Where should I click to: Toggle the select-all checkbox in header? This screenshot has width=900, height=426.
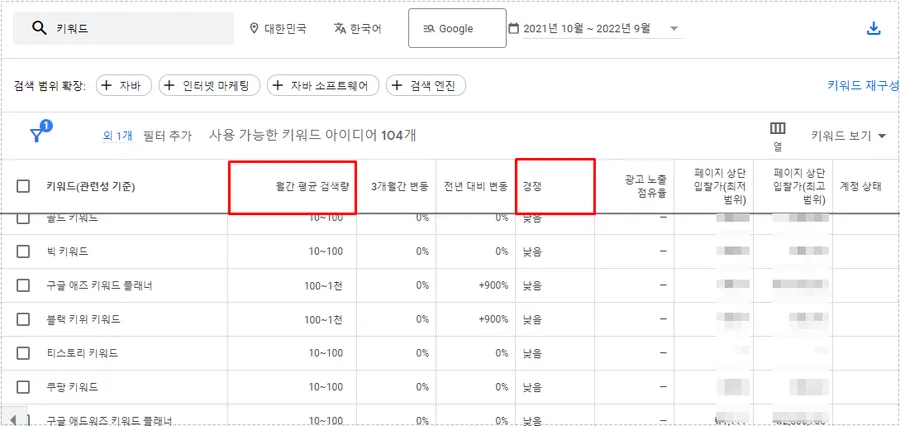click(x=23, y=187)
